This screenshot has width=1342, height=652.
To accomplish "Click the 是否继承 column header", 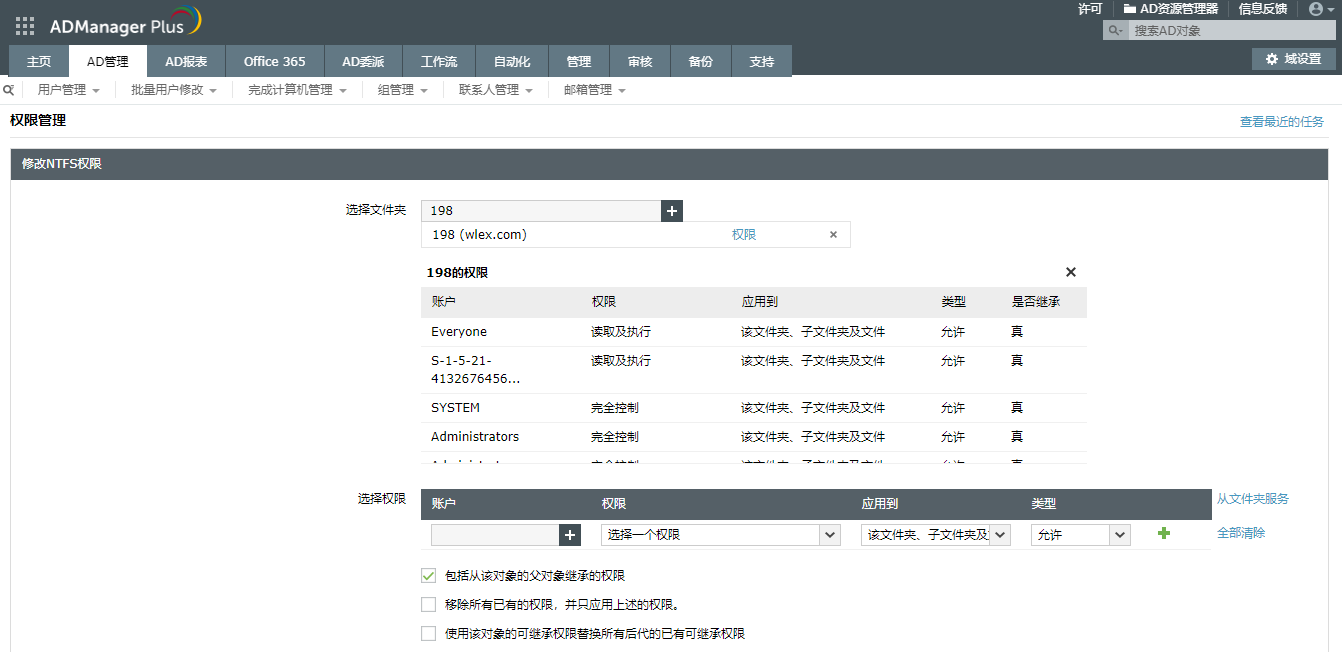I will coord(1036,302).
